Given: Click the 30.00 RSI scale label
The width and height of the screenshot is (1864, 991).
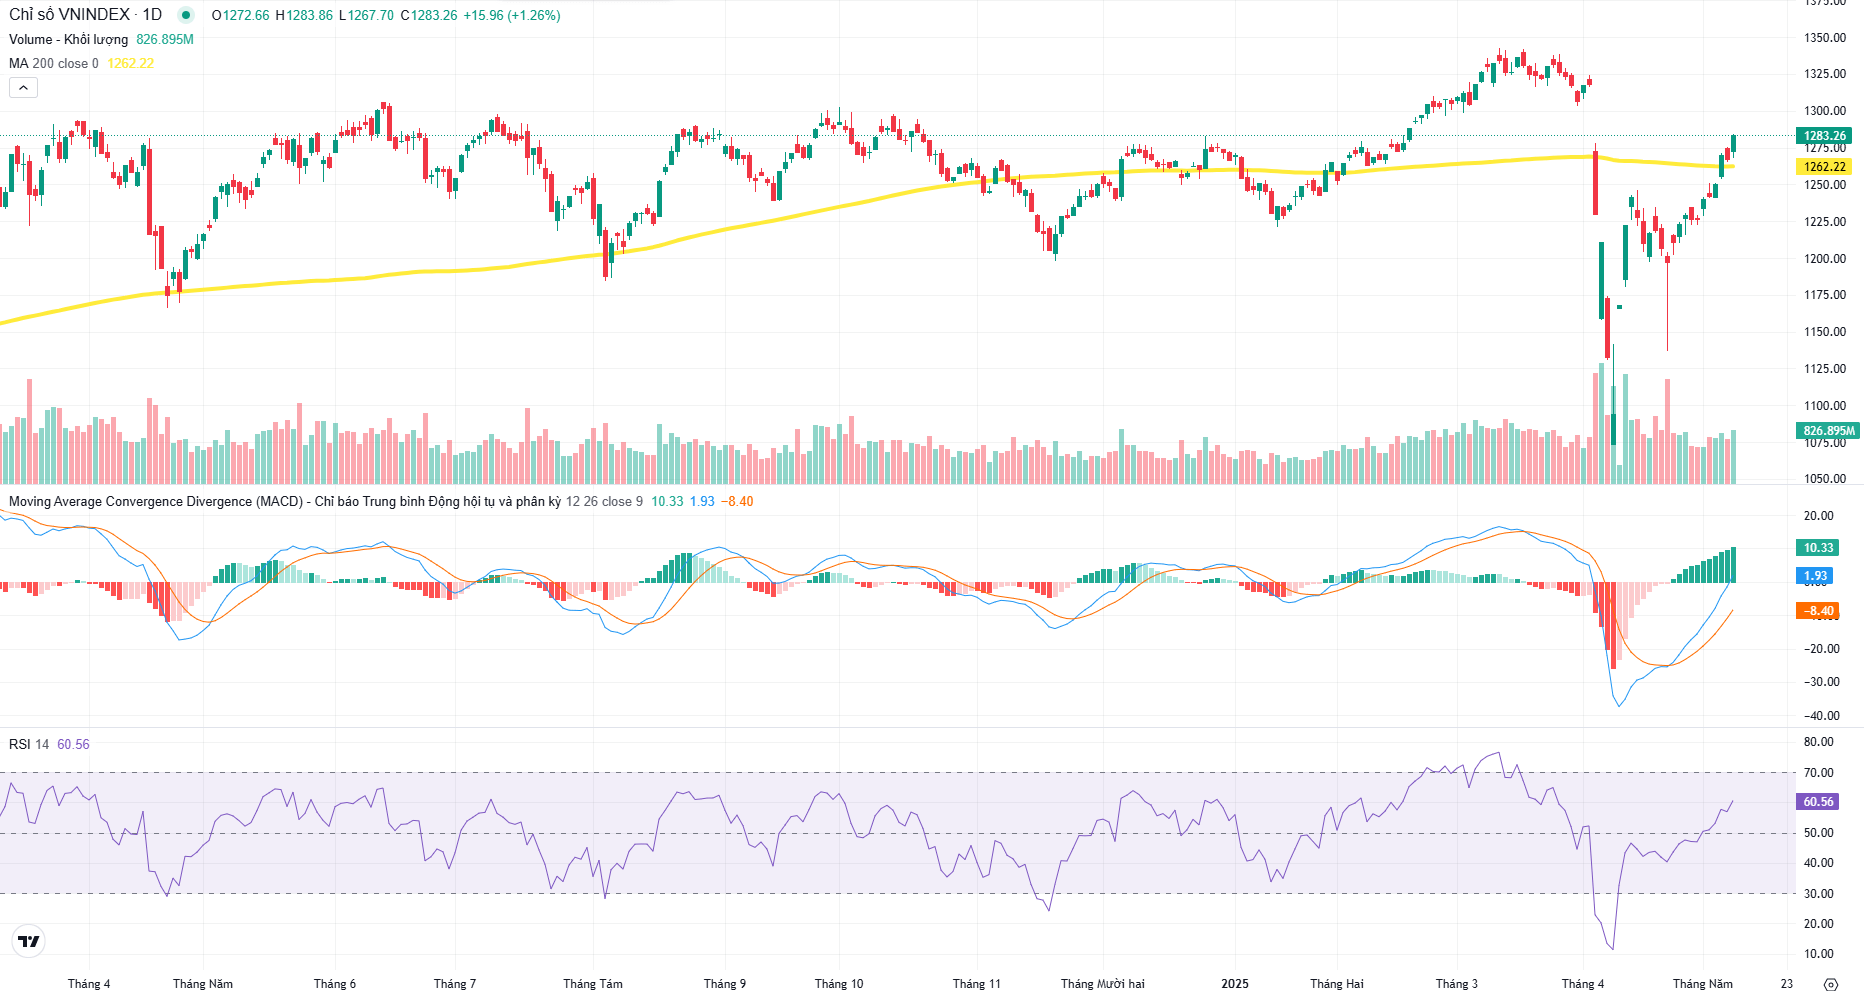Looking at the screenshot, I should pyautogui.click(x=1818, y=894).
